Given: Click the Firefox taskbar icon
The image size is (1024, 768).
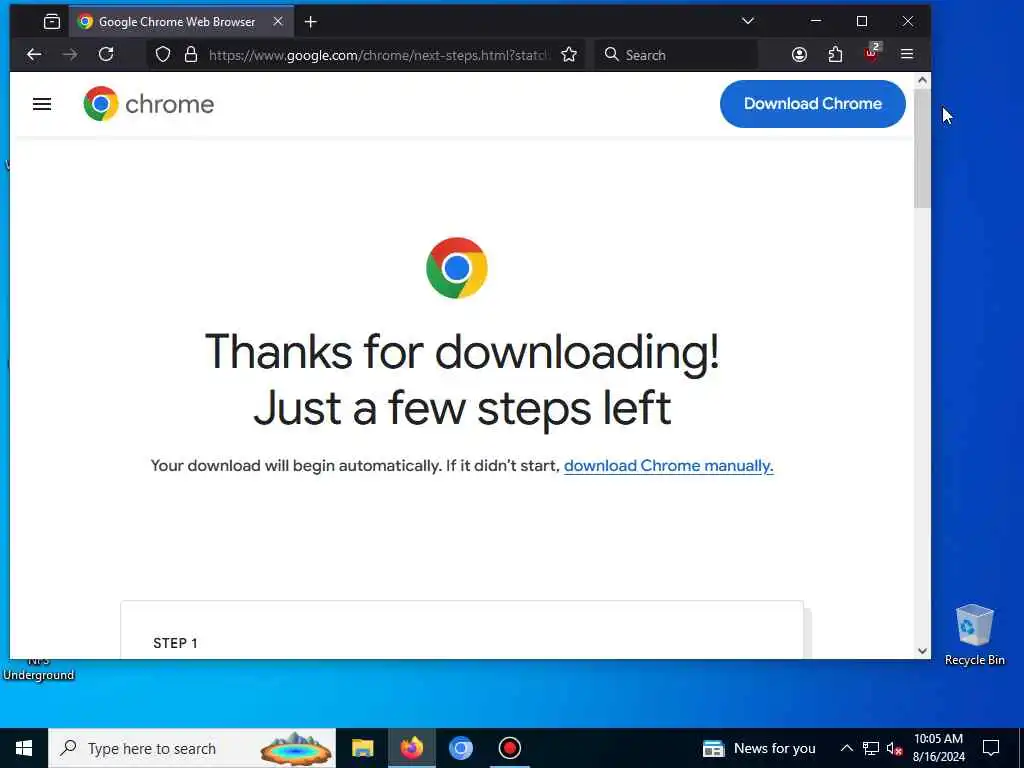Looking at the screenshot, I should (411, 748).
